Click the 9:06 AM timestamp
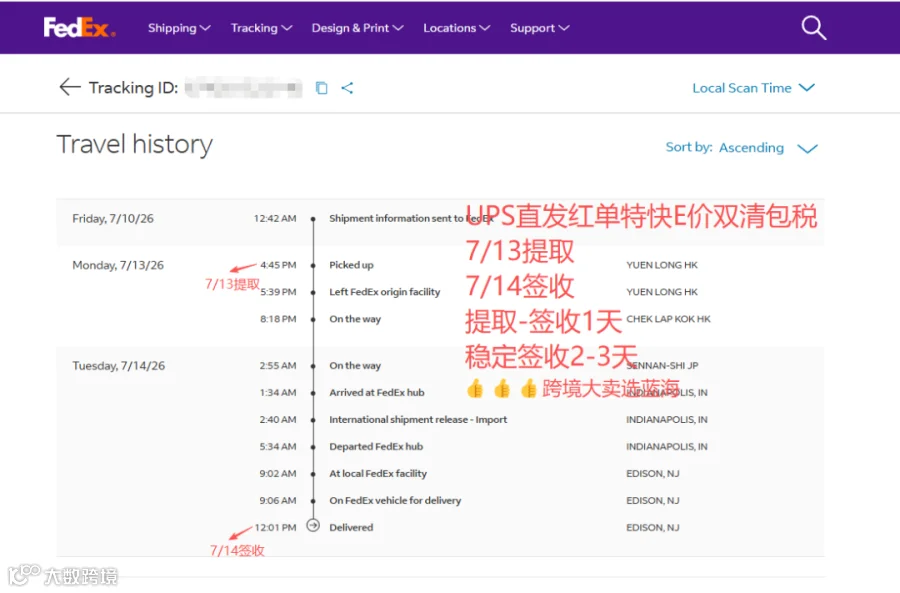Screen dimensions: 900x593 278,500
